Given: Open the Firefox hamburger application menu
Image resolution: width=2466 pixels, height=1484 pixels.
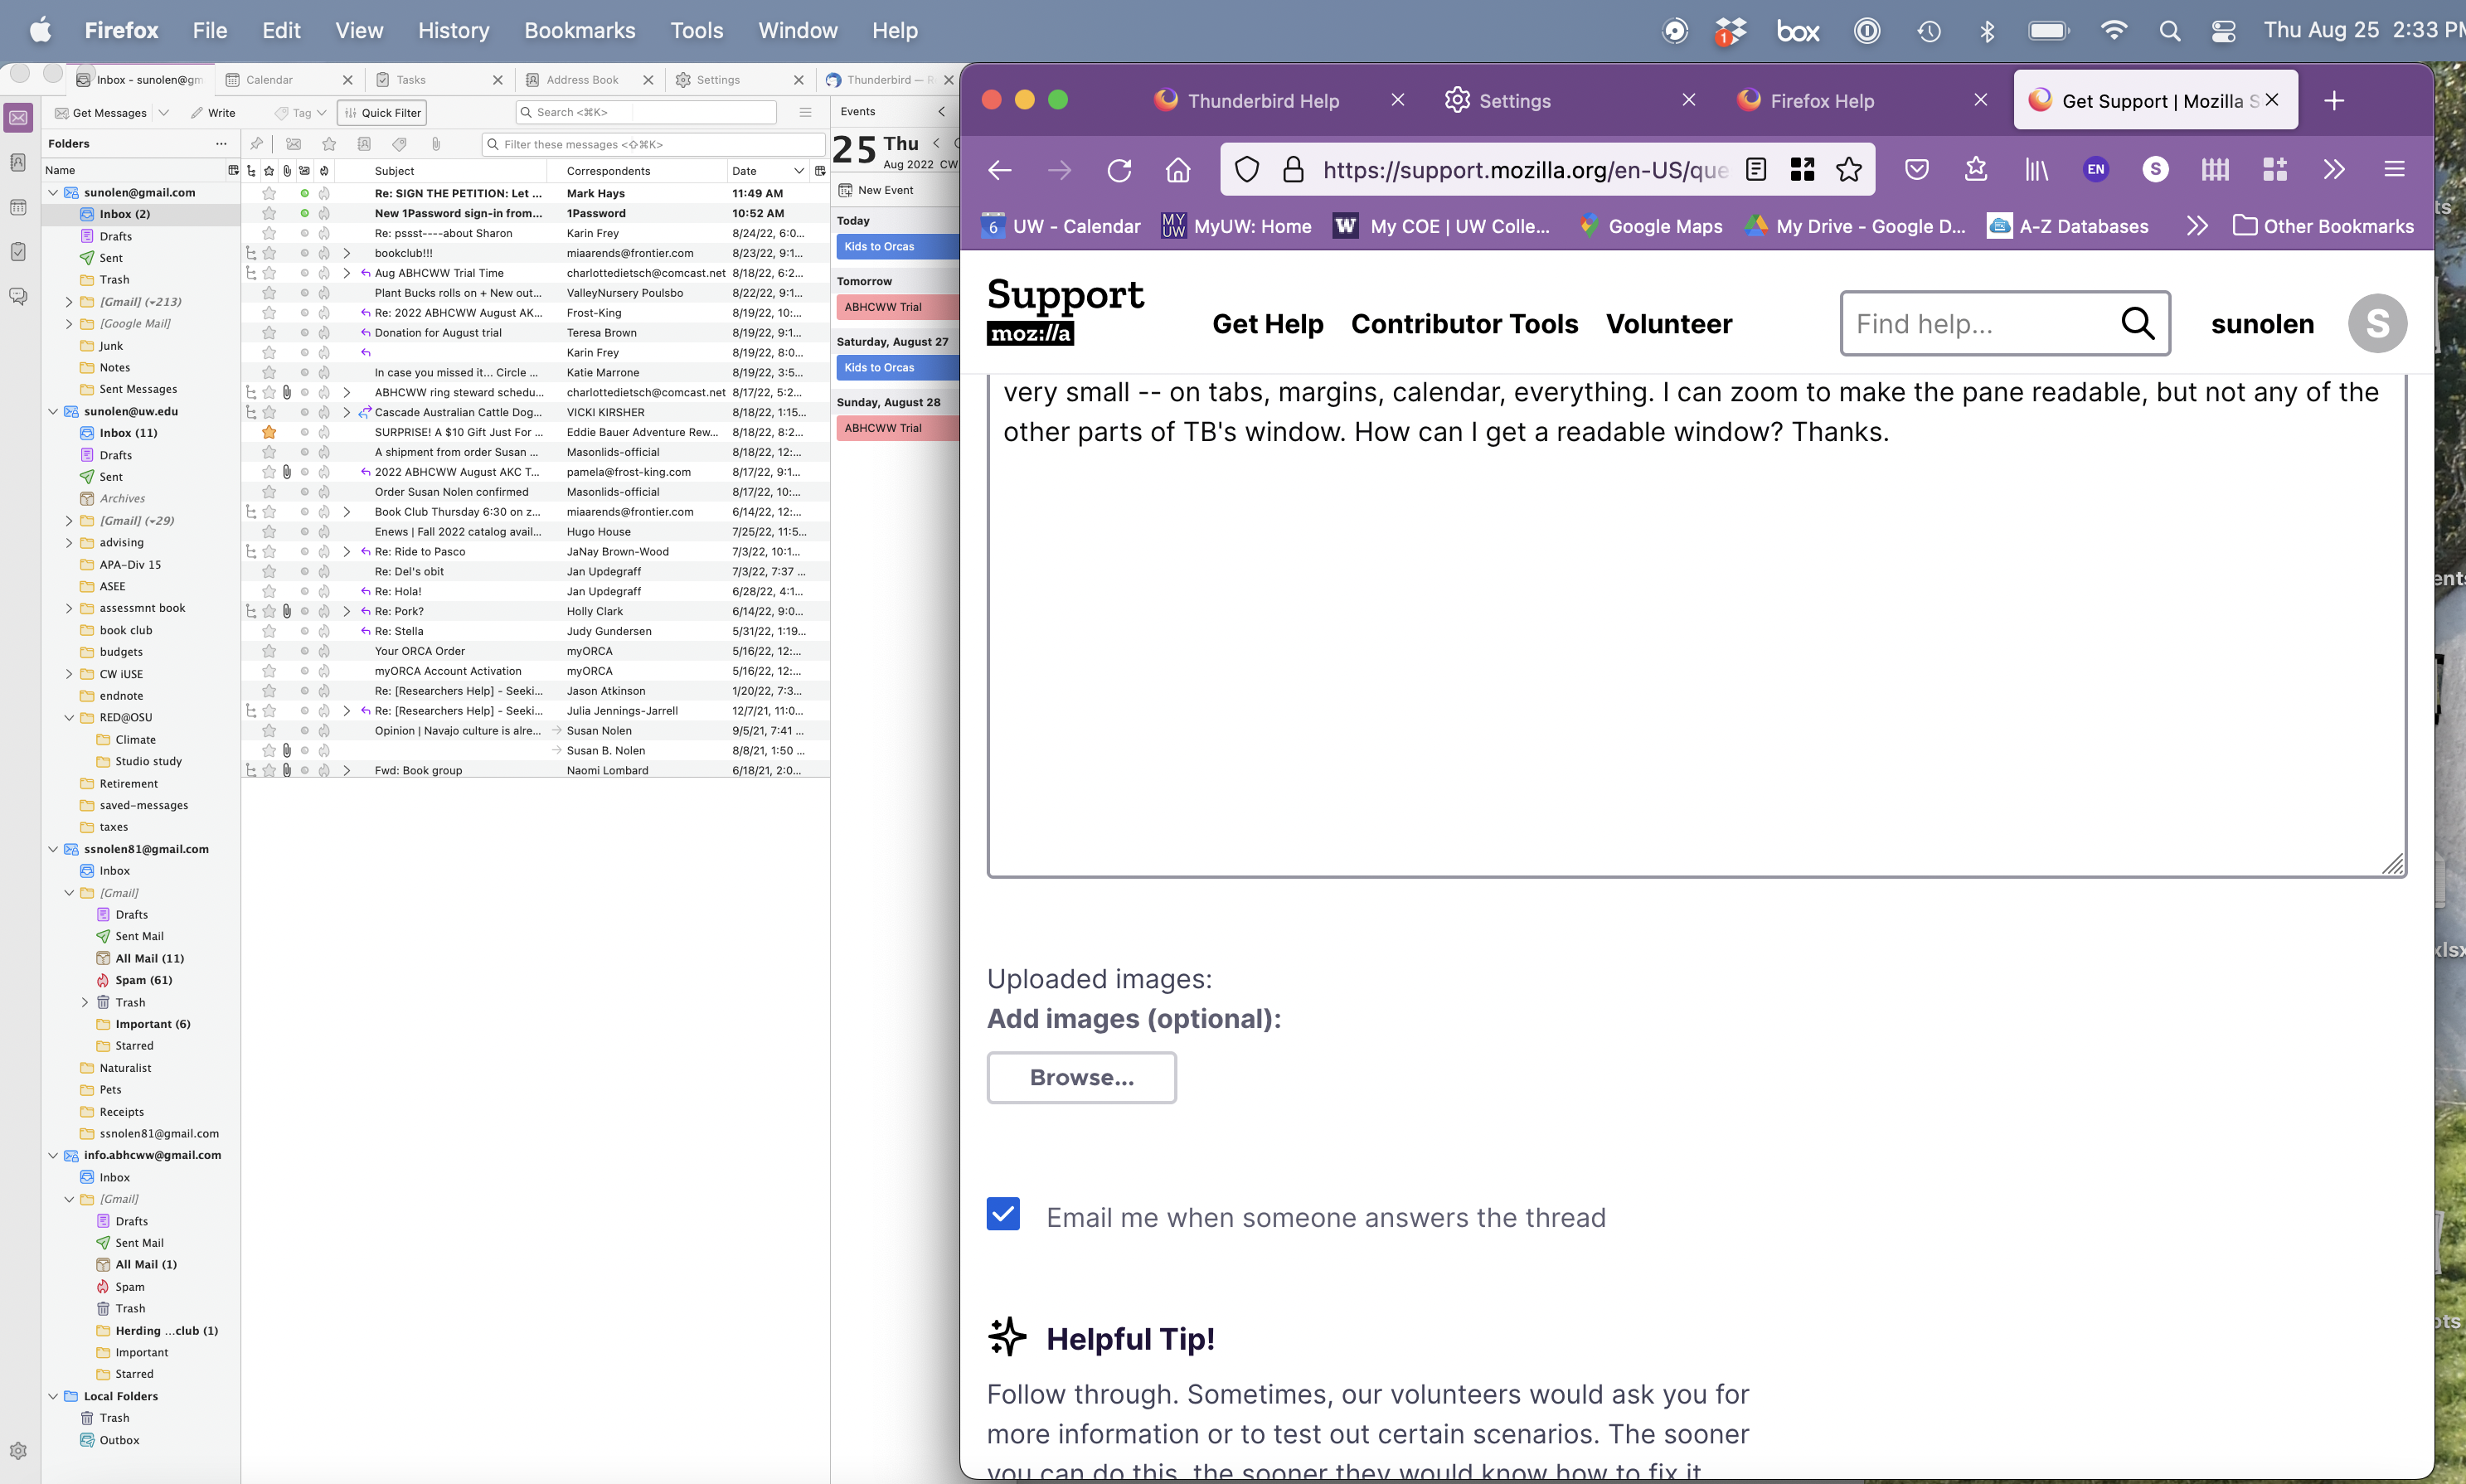Looking at the screenshot, I should (x=2394, y=170).
